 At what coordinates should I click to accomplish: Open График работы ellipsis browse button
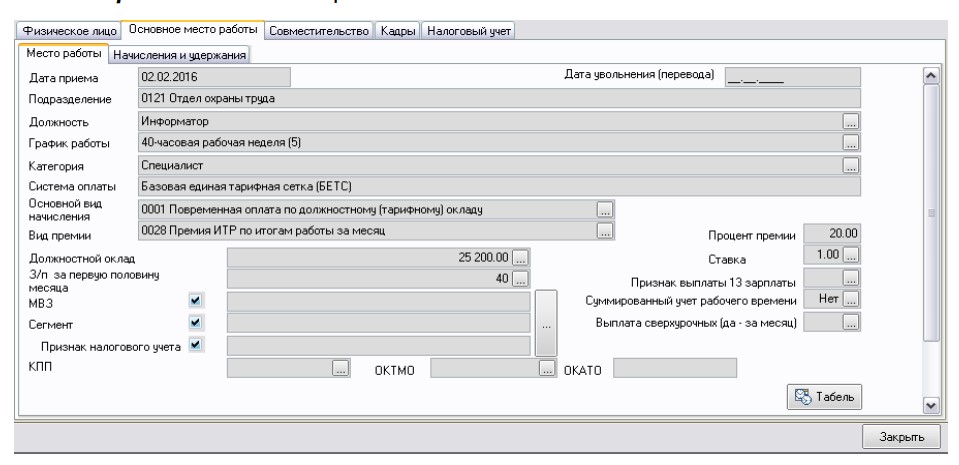click(x=851, y=143)
